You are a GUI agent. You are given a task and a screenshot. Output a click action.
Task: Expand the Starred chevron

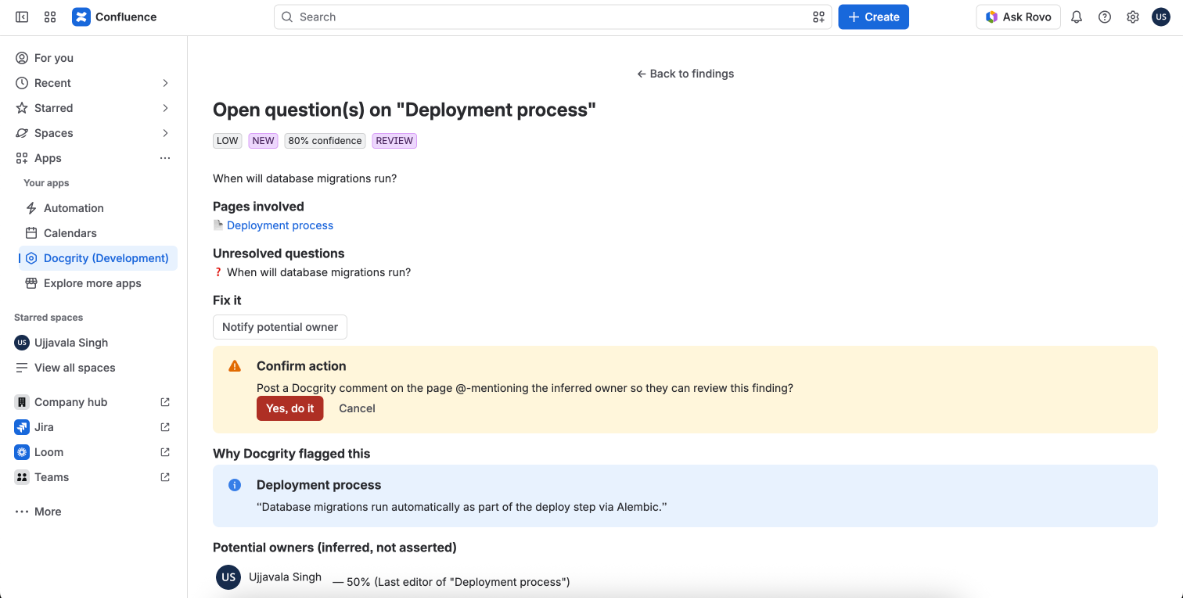tap(165, 108)
